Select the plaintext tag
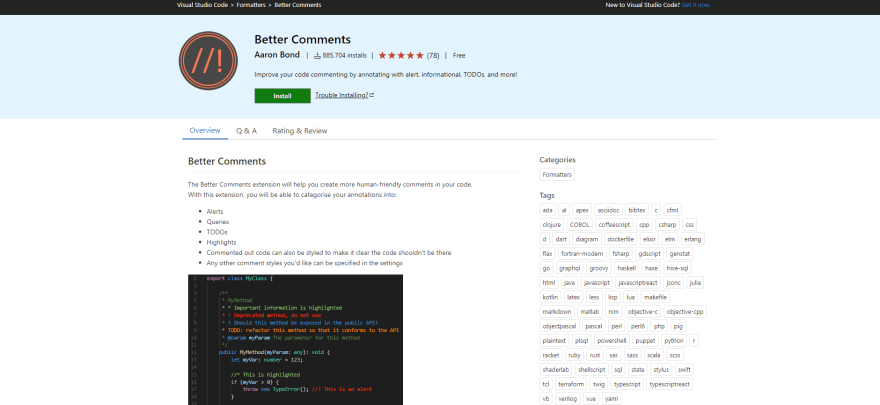Screen dimensions: 880x405 (554, 341)
